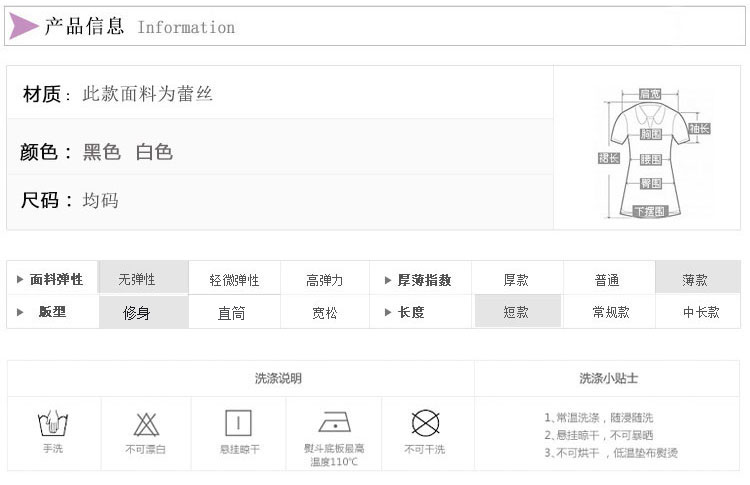Click the 材质 fabric description text

click(148, 95)
